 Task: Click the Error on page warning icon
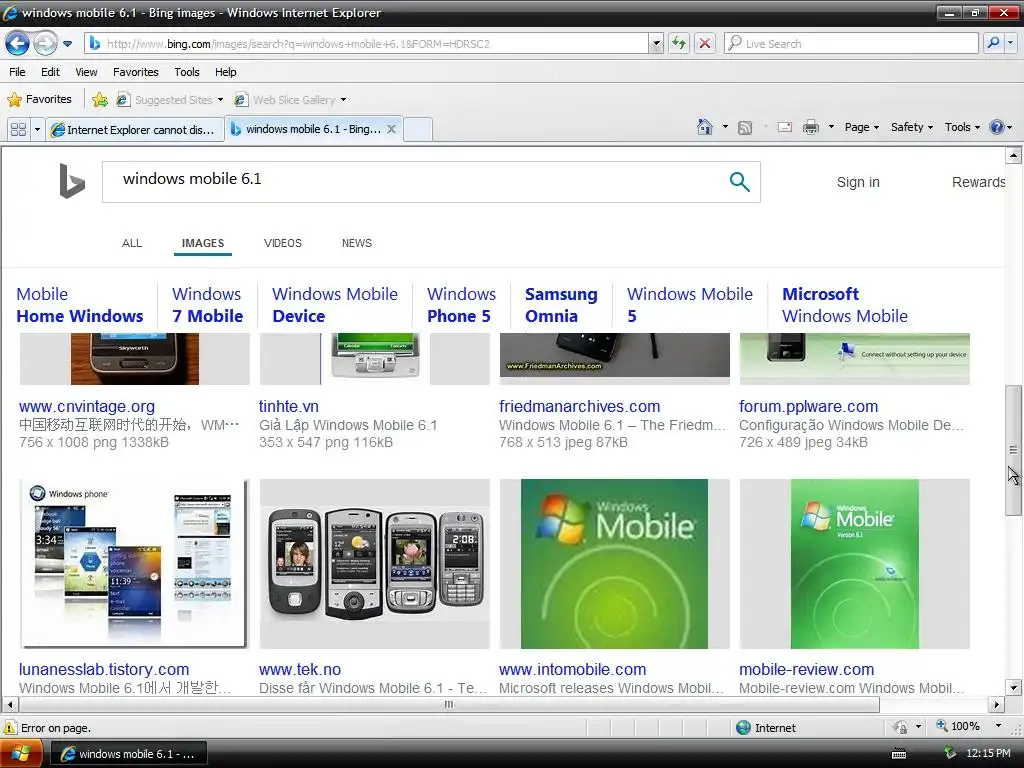10,728
